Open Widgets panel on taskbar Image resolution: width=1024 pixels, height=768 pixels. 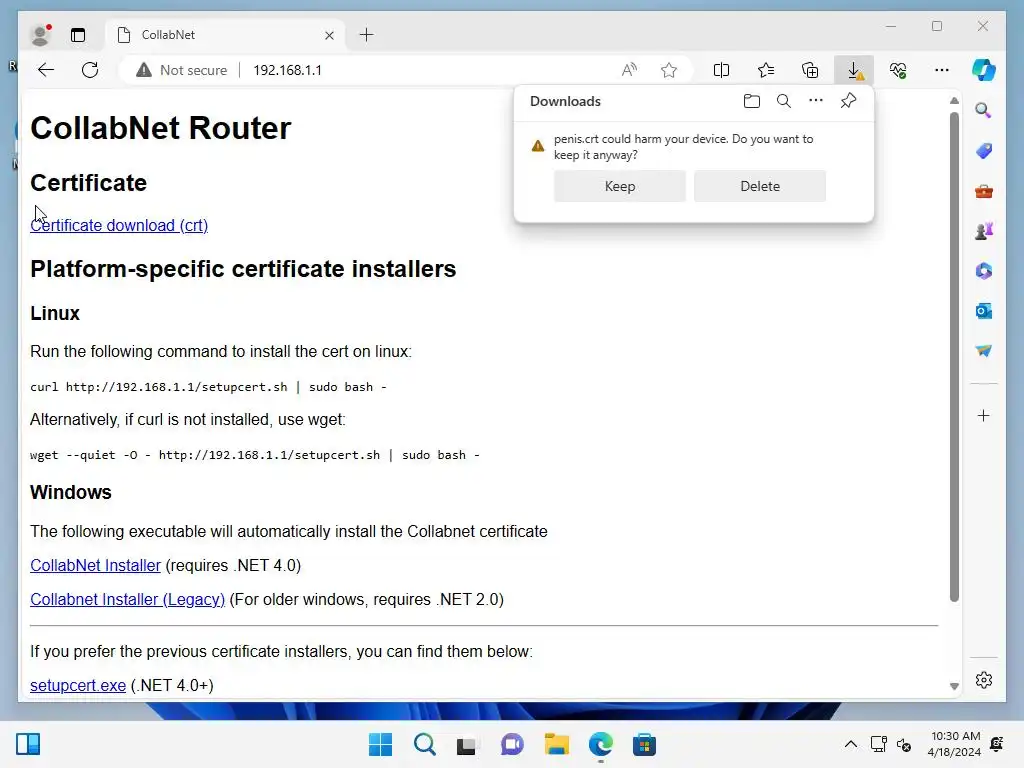point(27,744)
